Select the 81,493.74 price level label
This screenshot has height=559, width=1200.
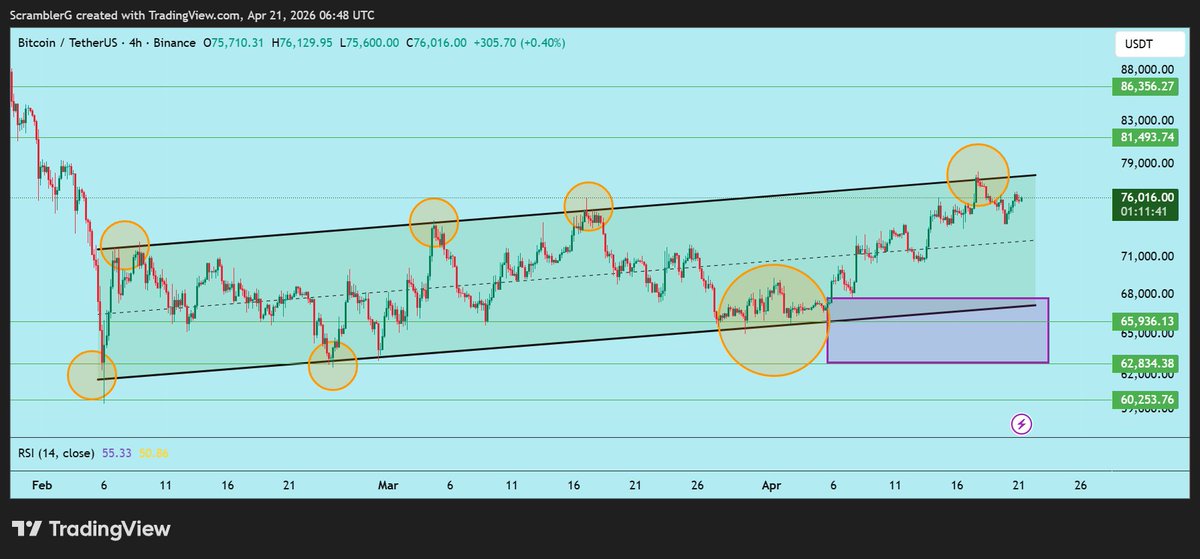click(x=1147, y=137)
